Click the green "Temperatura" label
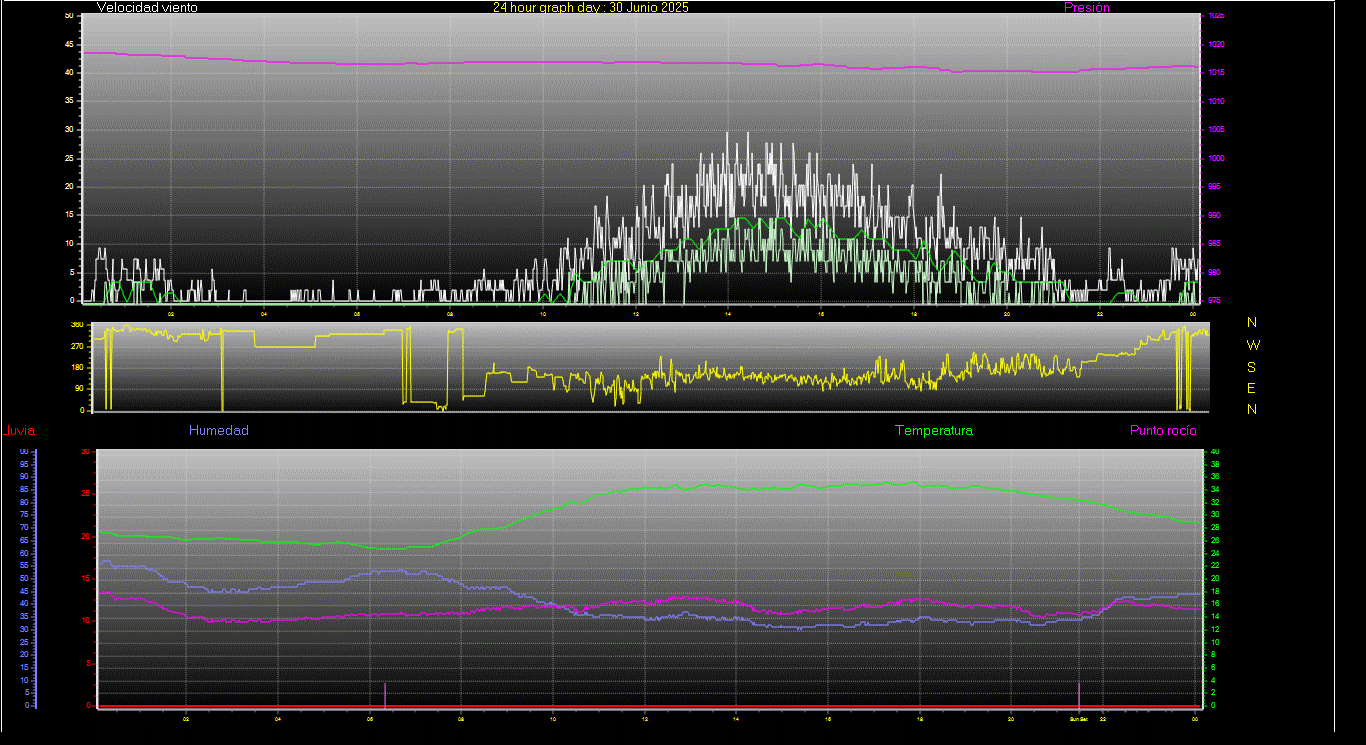Image resolution: width=1366 pixels, height=745 pixels. pyautogui.click(x=933, y=431)
